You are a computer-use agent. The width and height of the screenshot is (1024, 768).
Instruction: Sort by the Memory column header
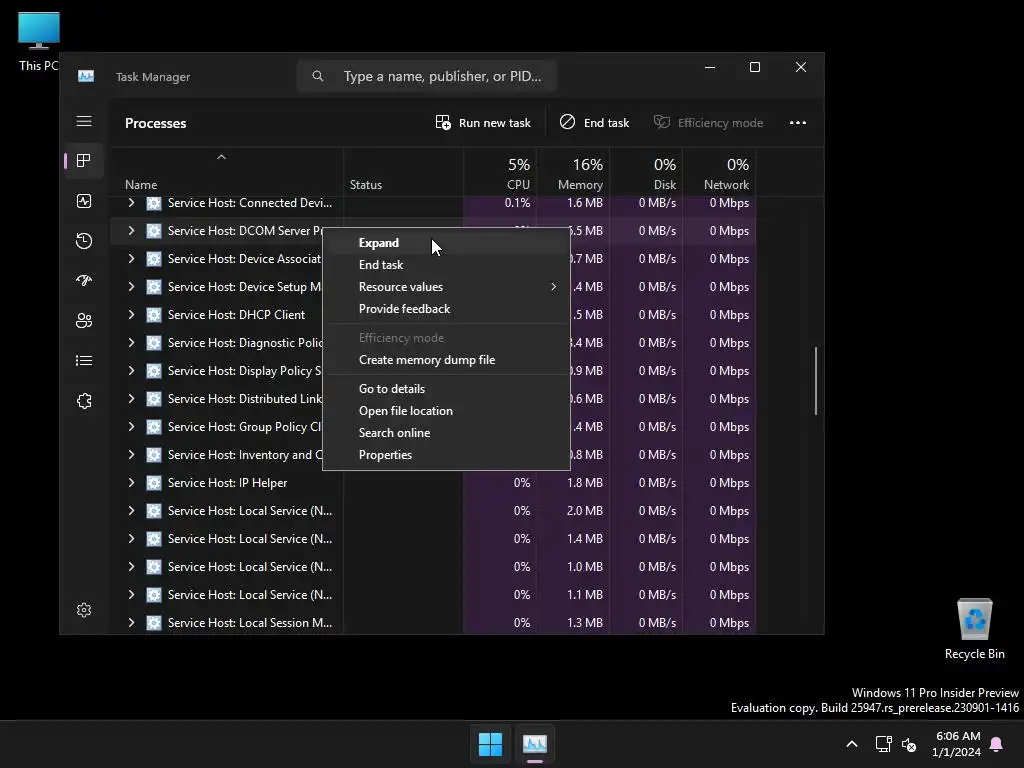(x=573, y=172)
